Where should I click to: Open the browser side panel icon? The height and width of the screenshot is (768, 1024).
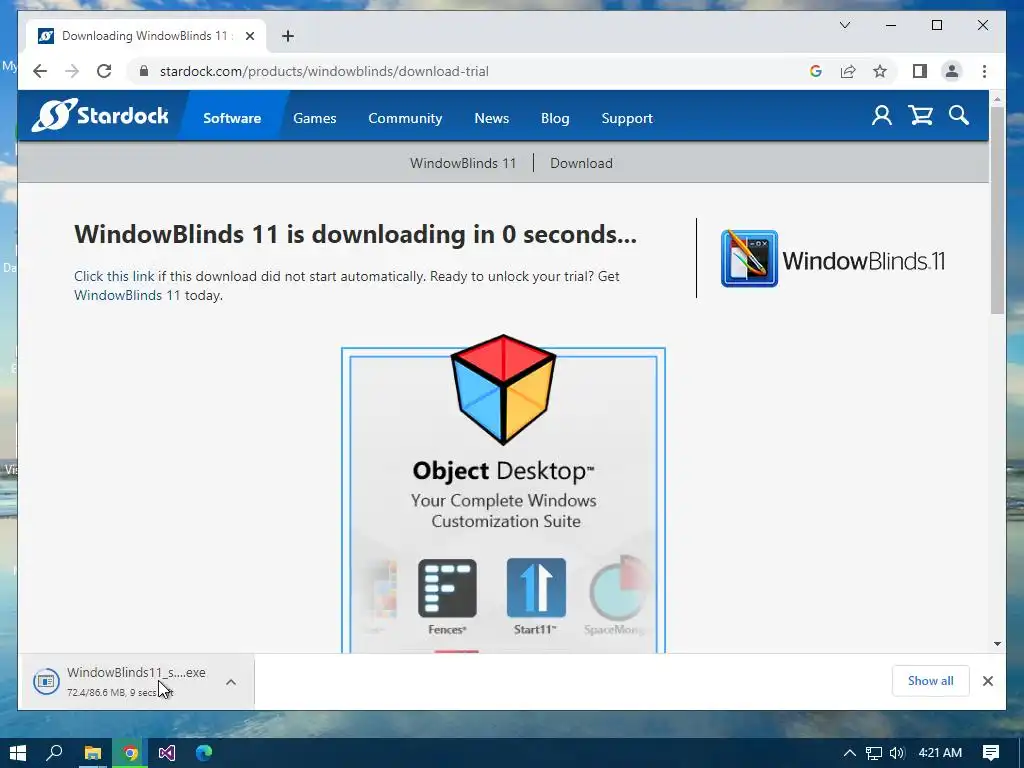[920, 71]
